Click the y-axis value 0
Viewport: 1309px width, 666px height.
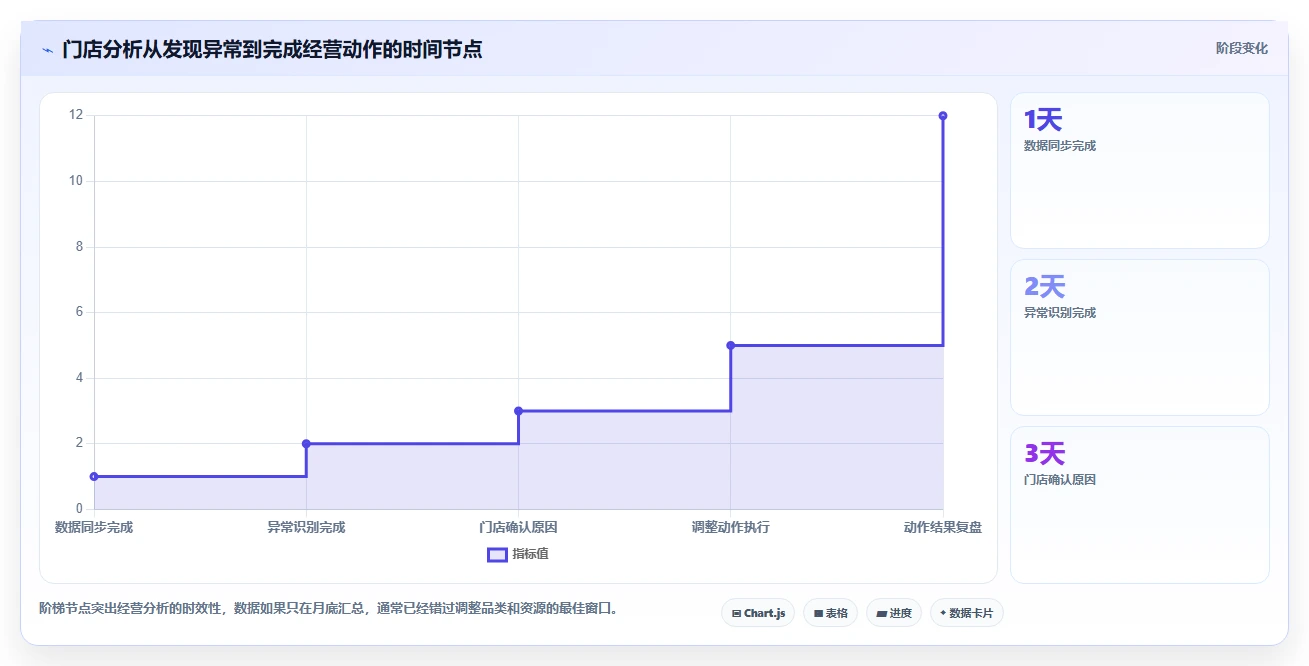click(79, 509)
